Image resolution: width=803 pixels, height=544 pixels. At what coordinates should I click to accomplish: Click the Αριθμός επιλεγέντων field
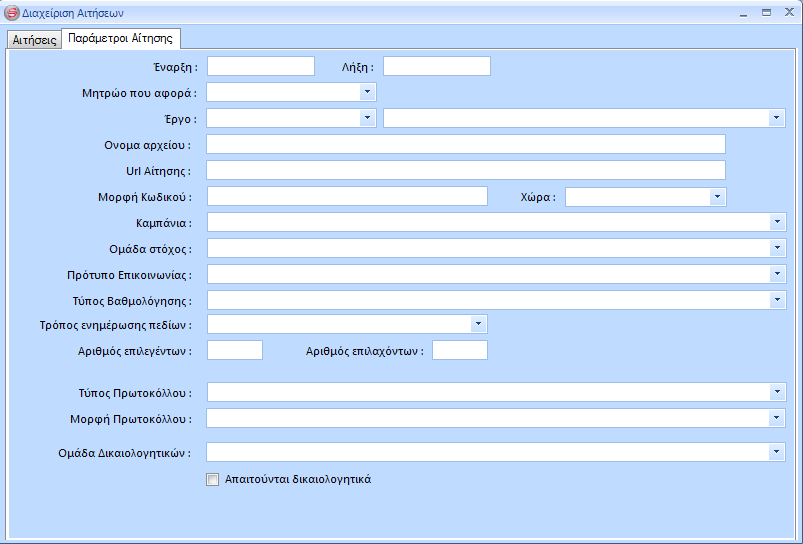[x=234, y=350]
